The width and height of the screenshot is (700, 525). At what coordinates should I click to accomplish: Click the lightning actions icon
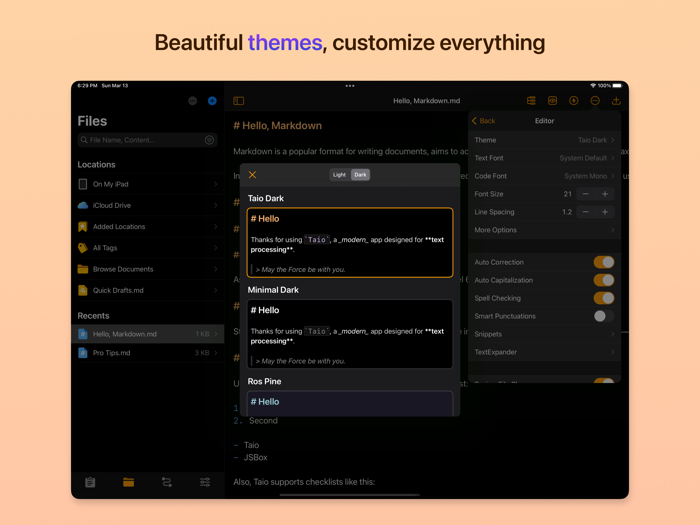[x=574, y=100]
